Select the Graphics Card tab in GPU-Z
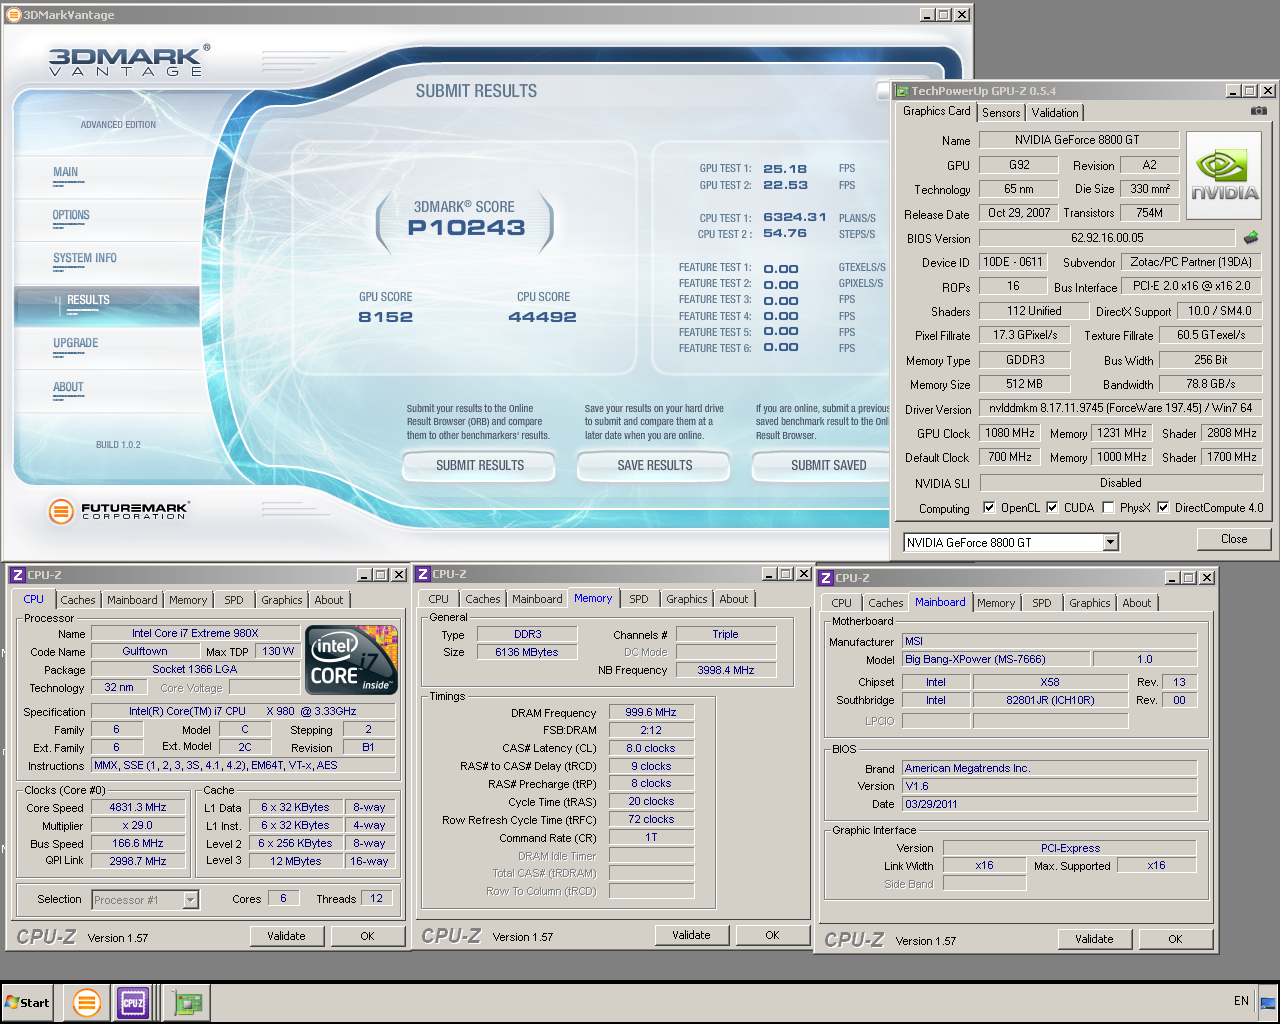Viewport: 1280px width, 1024px height. (936, 111)
